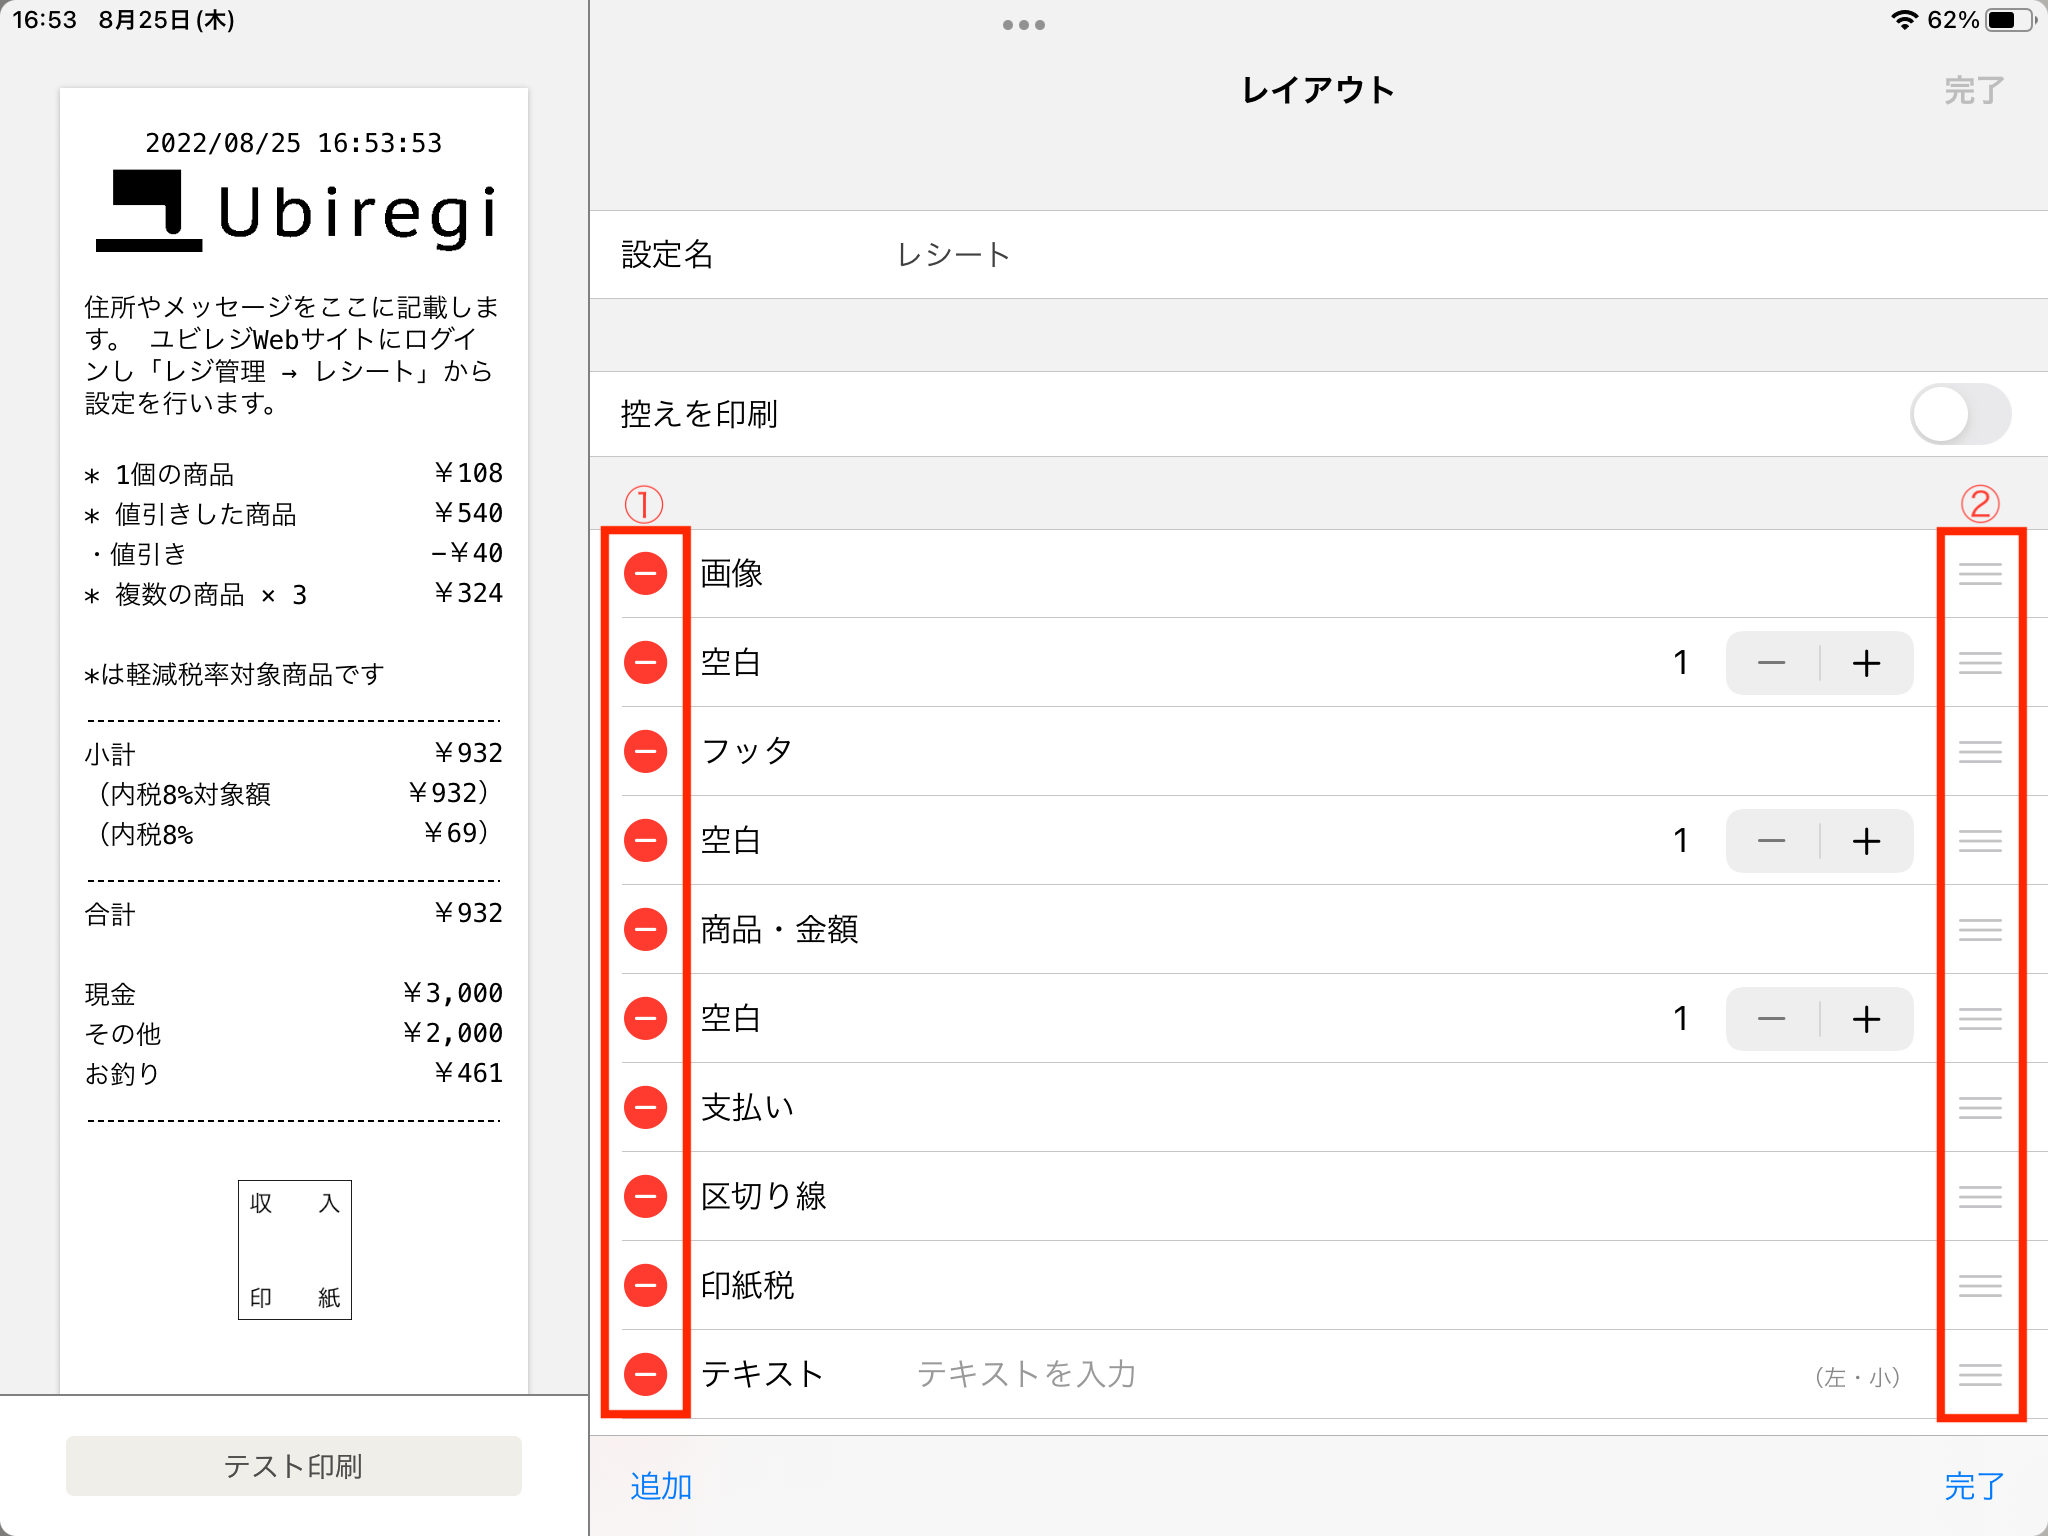Image resolution: width=2048 pixels, height=1536 pixels.
Task: Tap the receipt date 2022/08/25 16:53:53
Action: click(x=294, y=143)
